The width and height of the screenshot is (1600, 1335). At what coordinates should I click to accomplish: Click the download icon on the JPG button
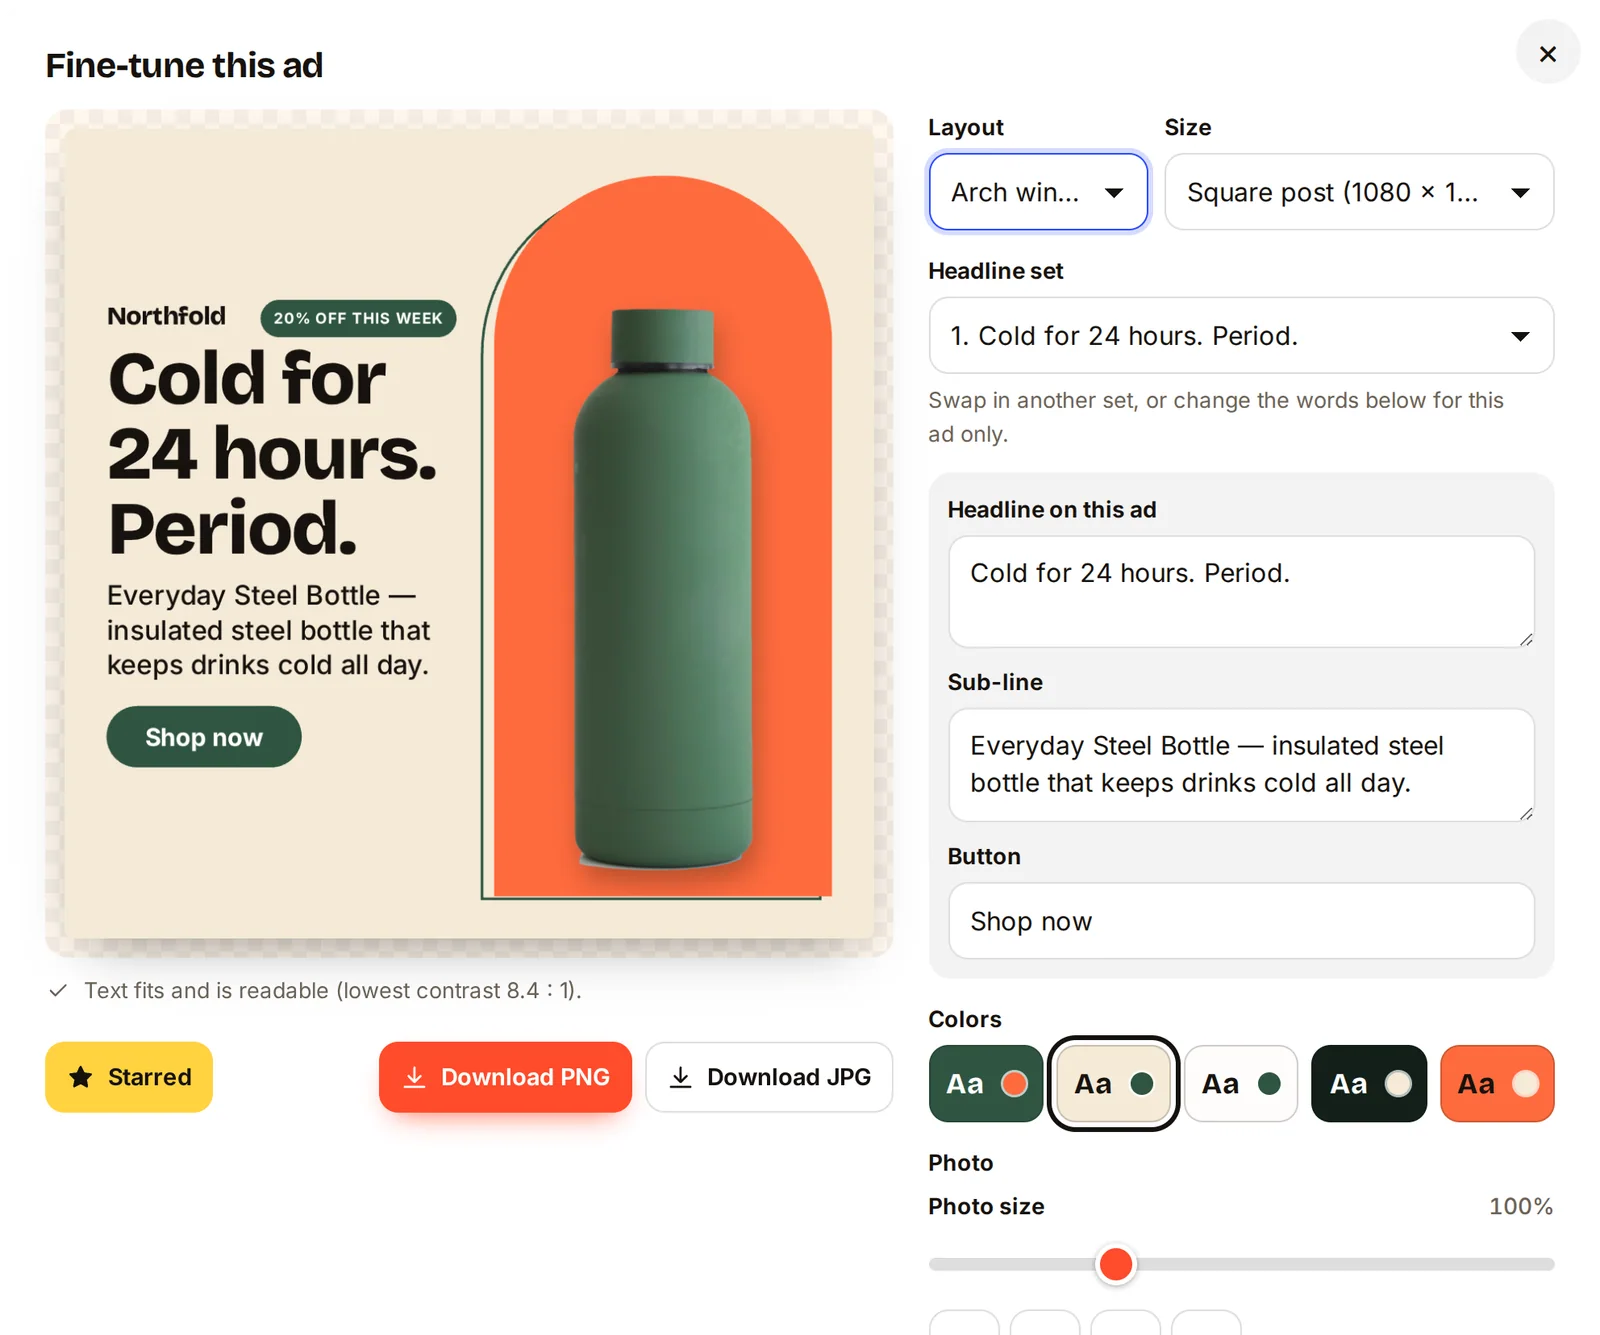680,1077
